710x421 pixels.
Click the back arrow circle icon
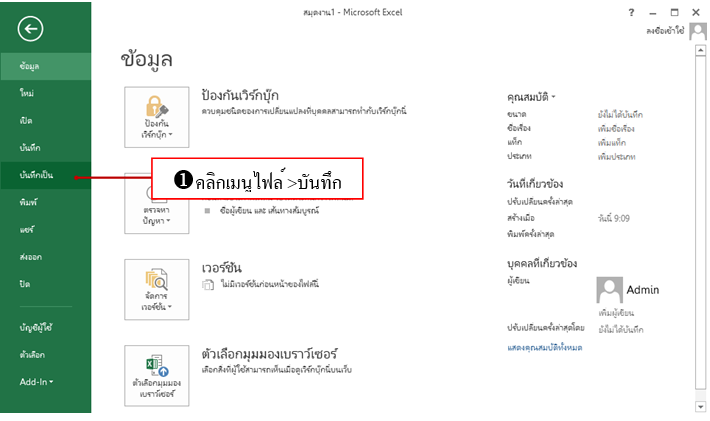[30, 29]
